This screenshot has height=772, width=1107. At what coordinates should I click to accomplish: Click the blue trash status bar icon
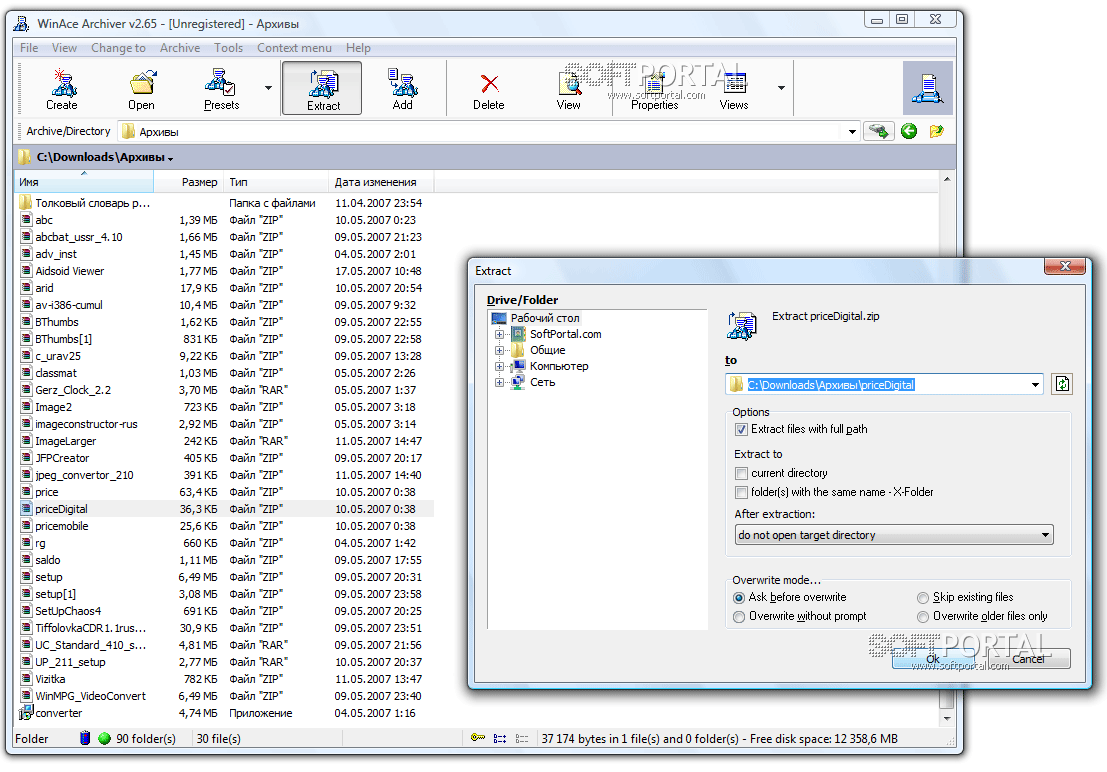(85, 738)
